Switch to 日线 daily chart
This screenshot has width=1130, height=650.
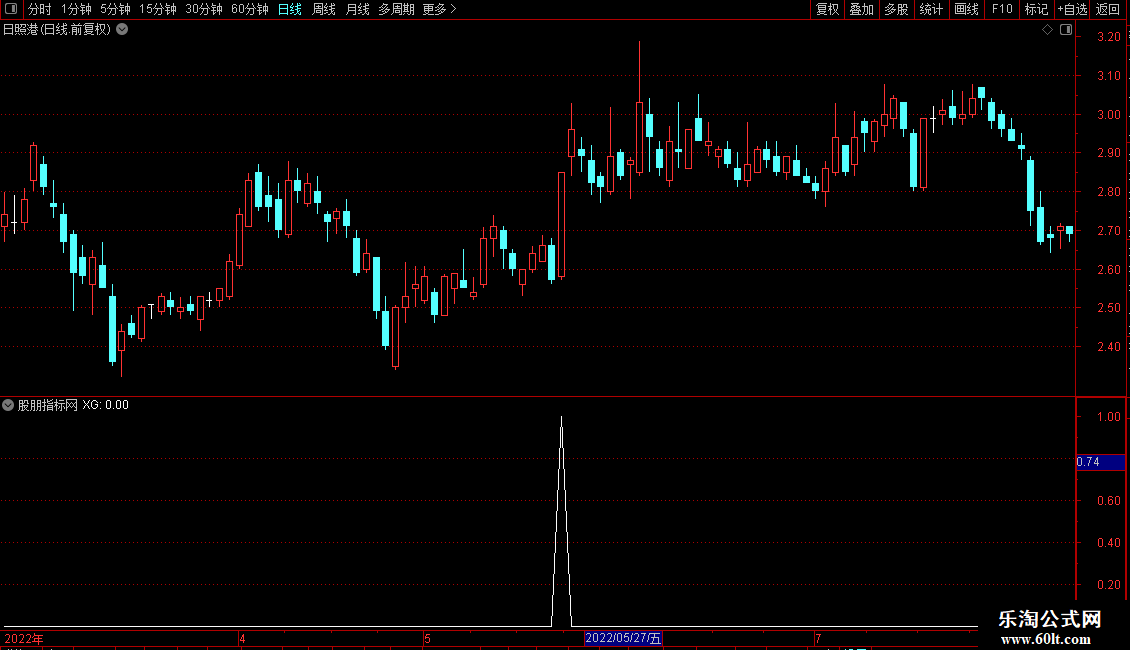290,9
